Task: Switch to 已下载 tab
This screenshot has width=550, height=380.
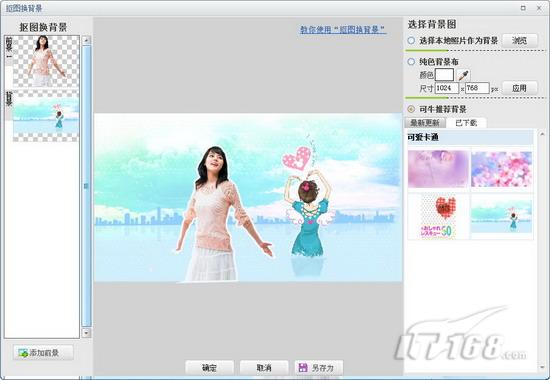Action: [x=466, y=123]
